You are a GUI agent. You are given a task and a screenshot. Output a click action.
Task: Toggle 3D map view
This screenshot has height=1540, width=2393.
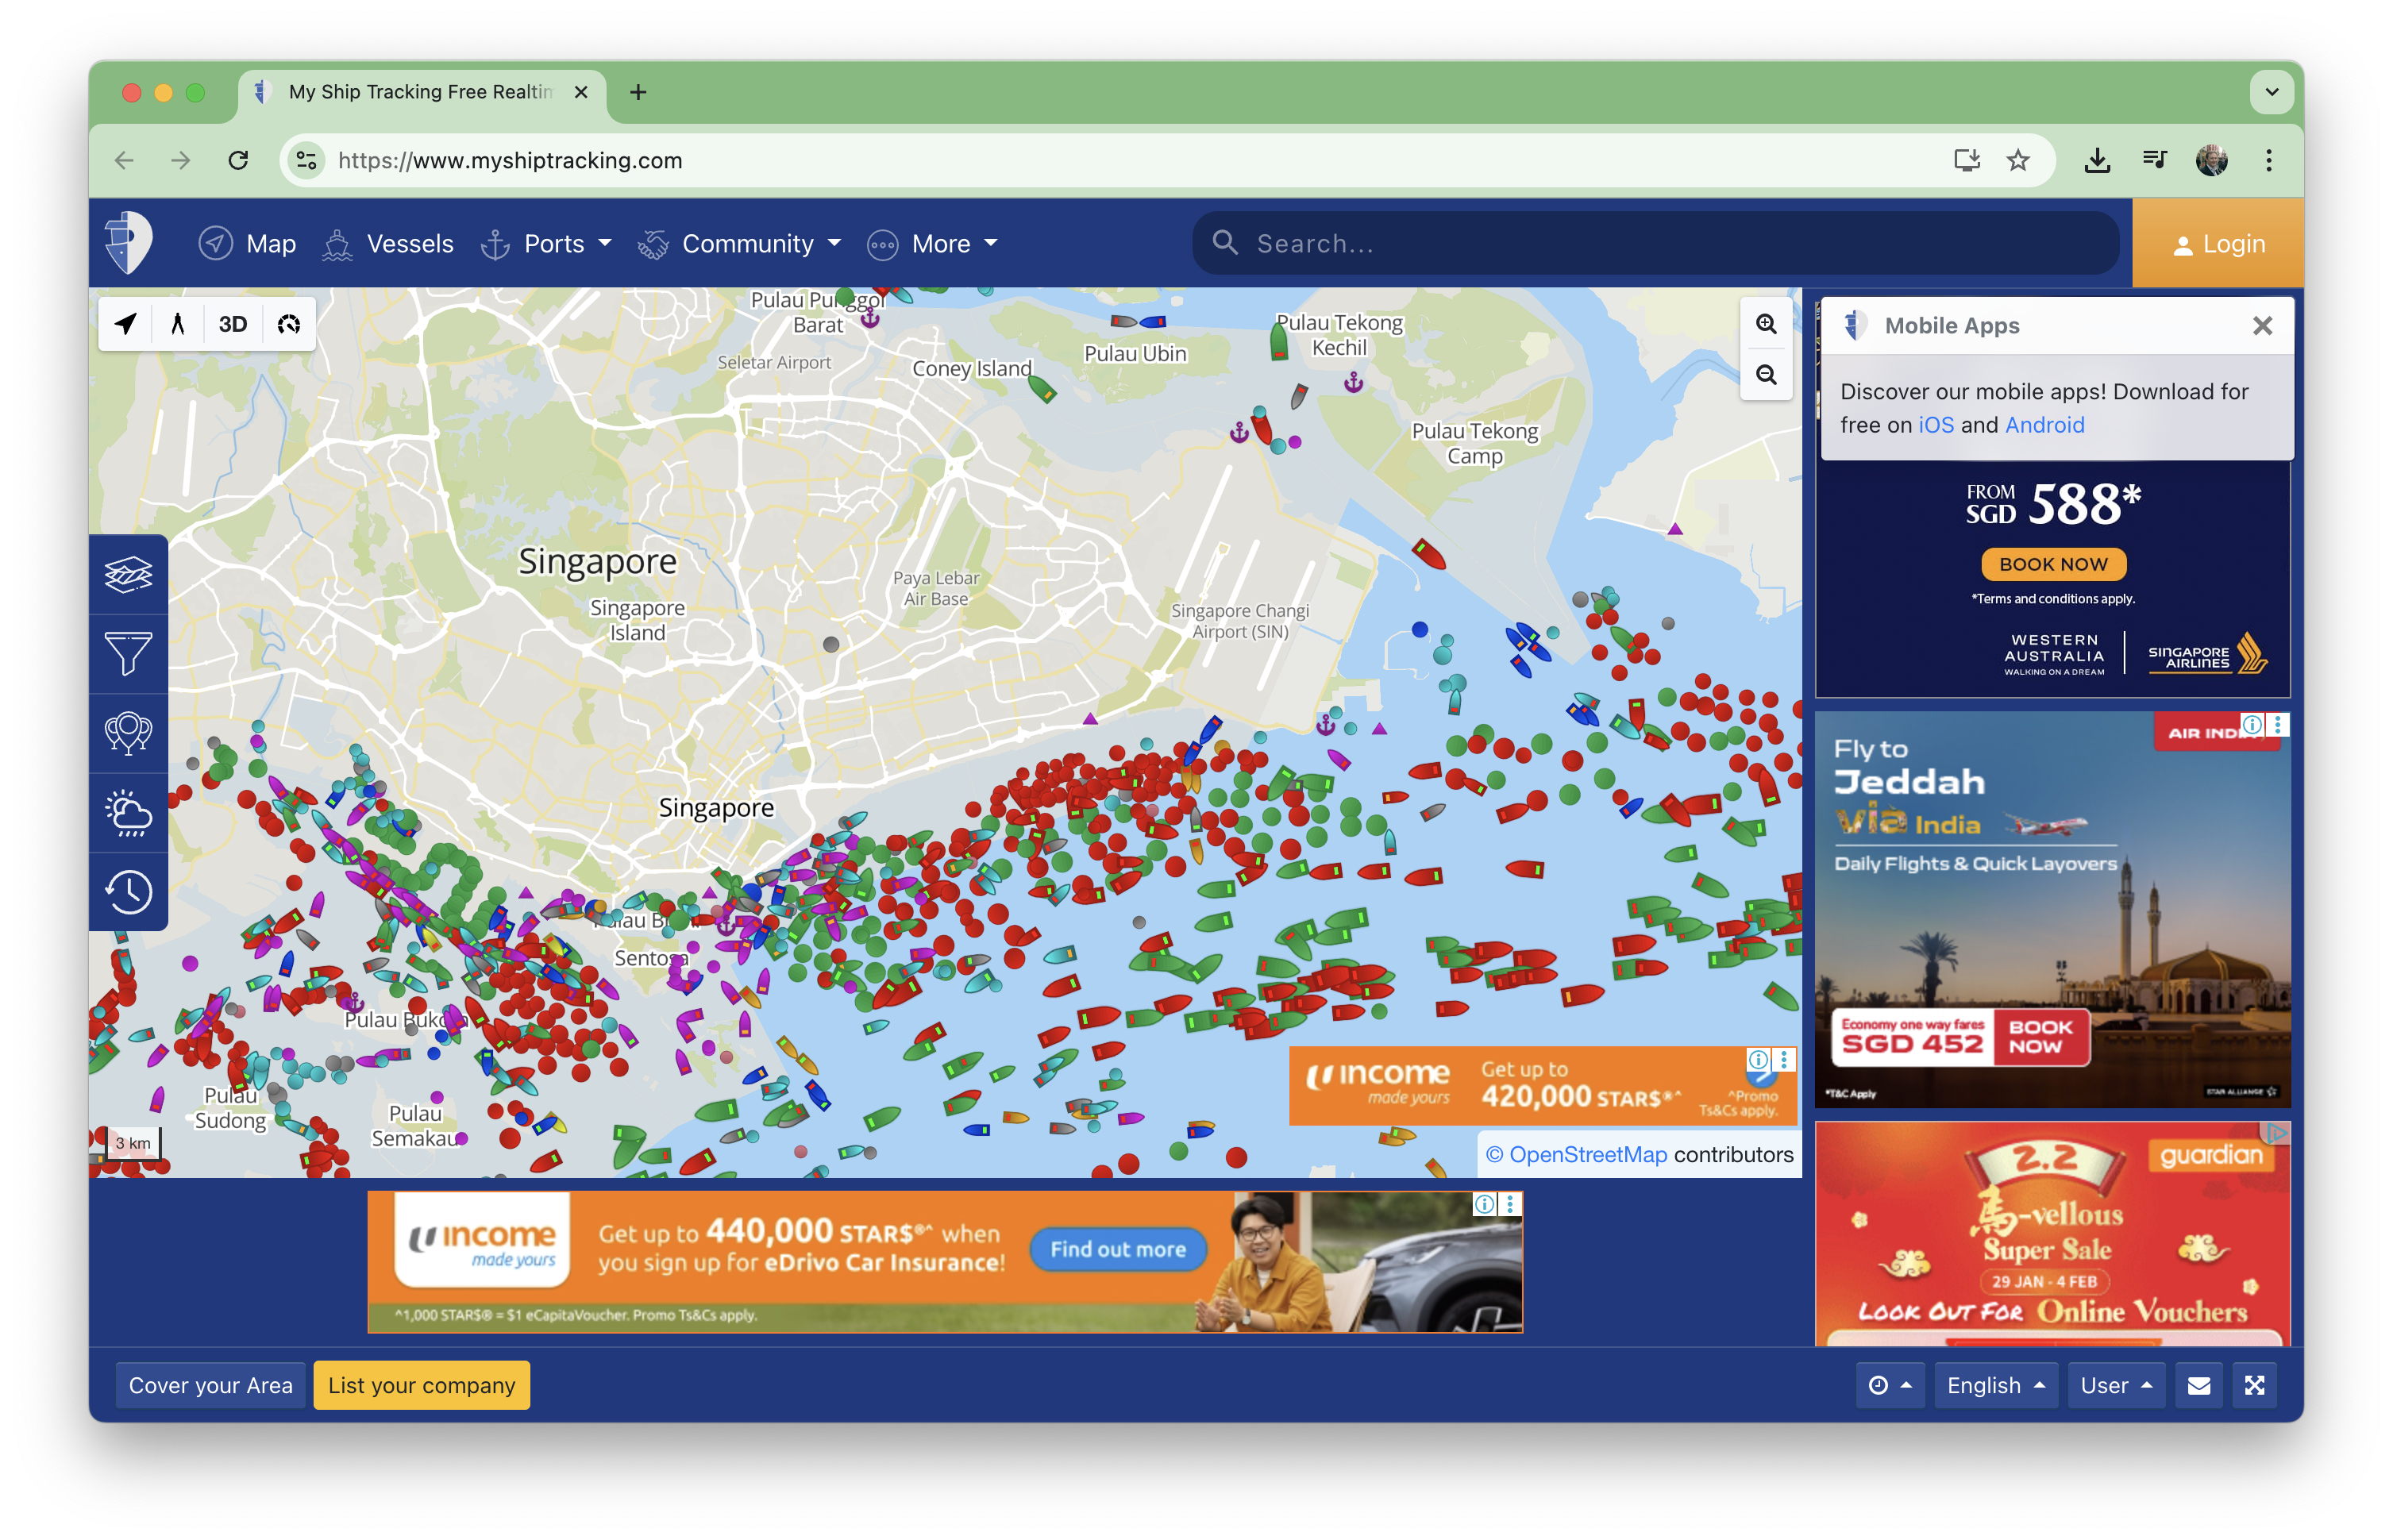232,323
